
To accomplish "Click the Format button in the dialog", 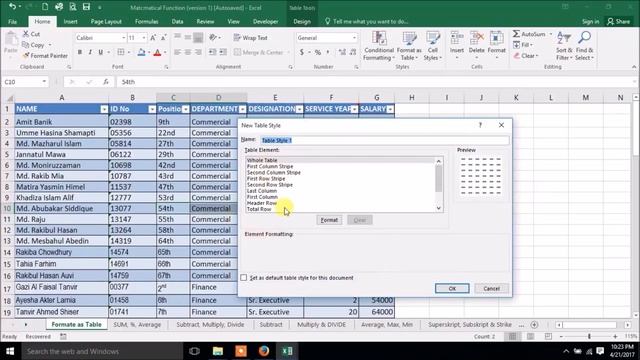I will (x=329, y=220).
